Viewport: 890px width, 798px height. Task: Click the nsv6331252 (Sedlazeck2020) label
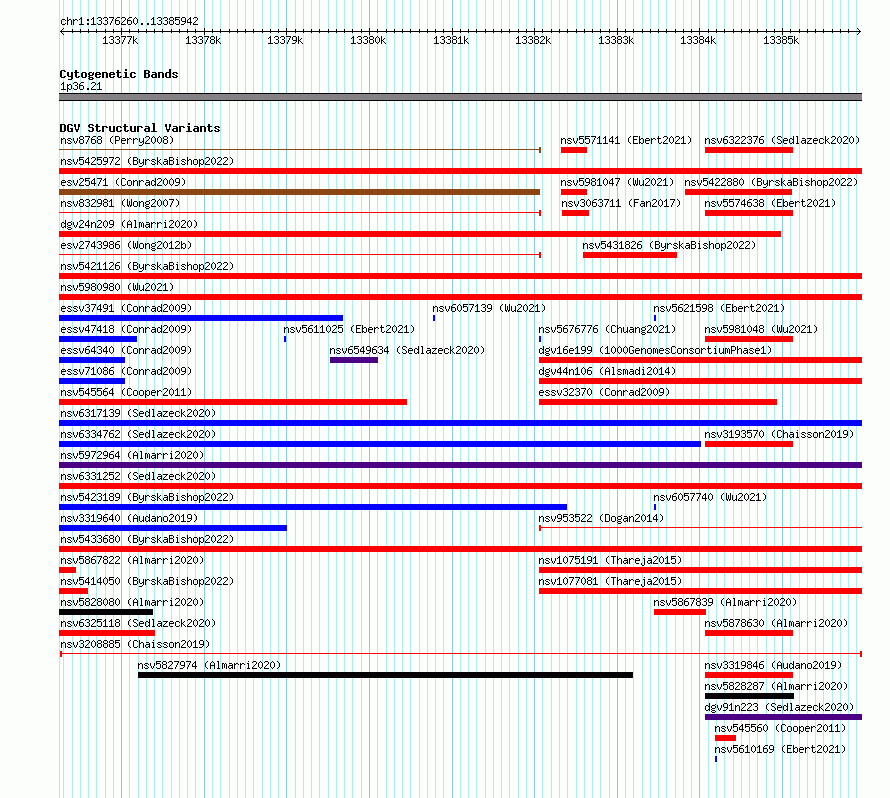pos(138,476)
